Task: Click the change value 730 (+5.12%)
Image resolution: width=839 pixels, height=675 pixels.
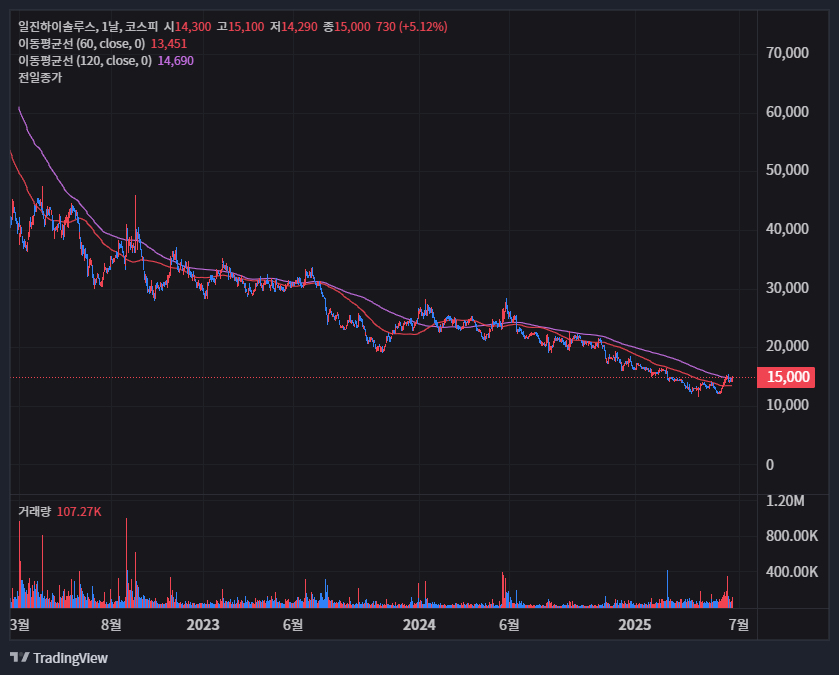Action: pos(411,27)
